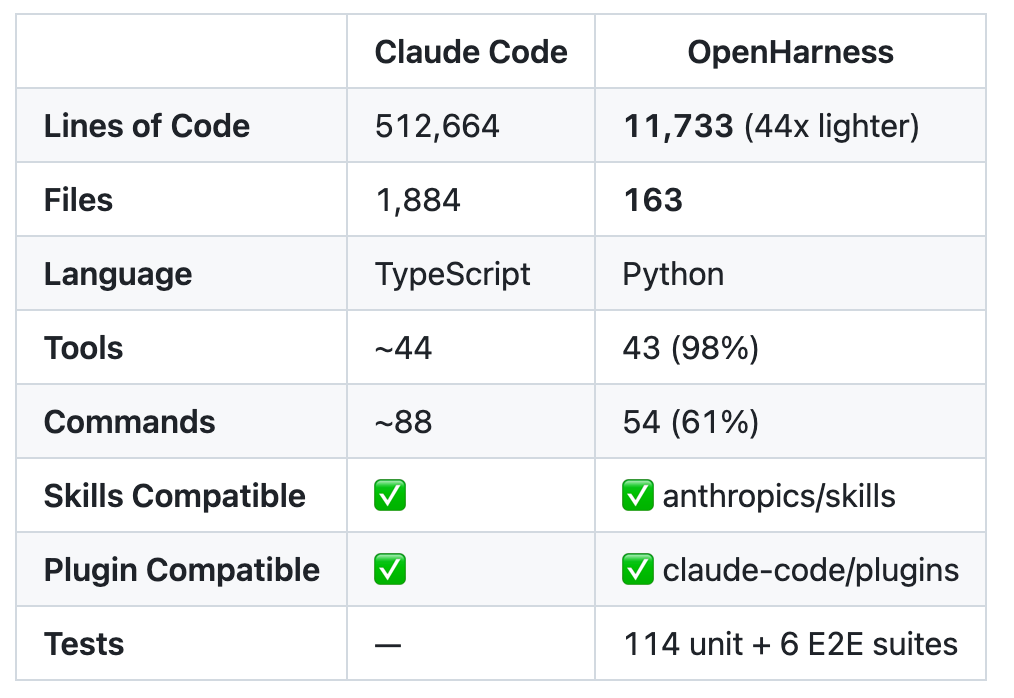Viewport: 1014px width, 698px height.
Task: Select the Python cell
Action: point(673,274)
